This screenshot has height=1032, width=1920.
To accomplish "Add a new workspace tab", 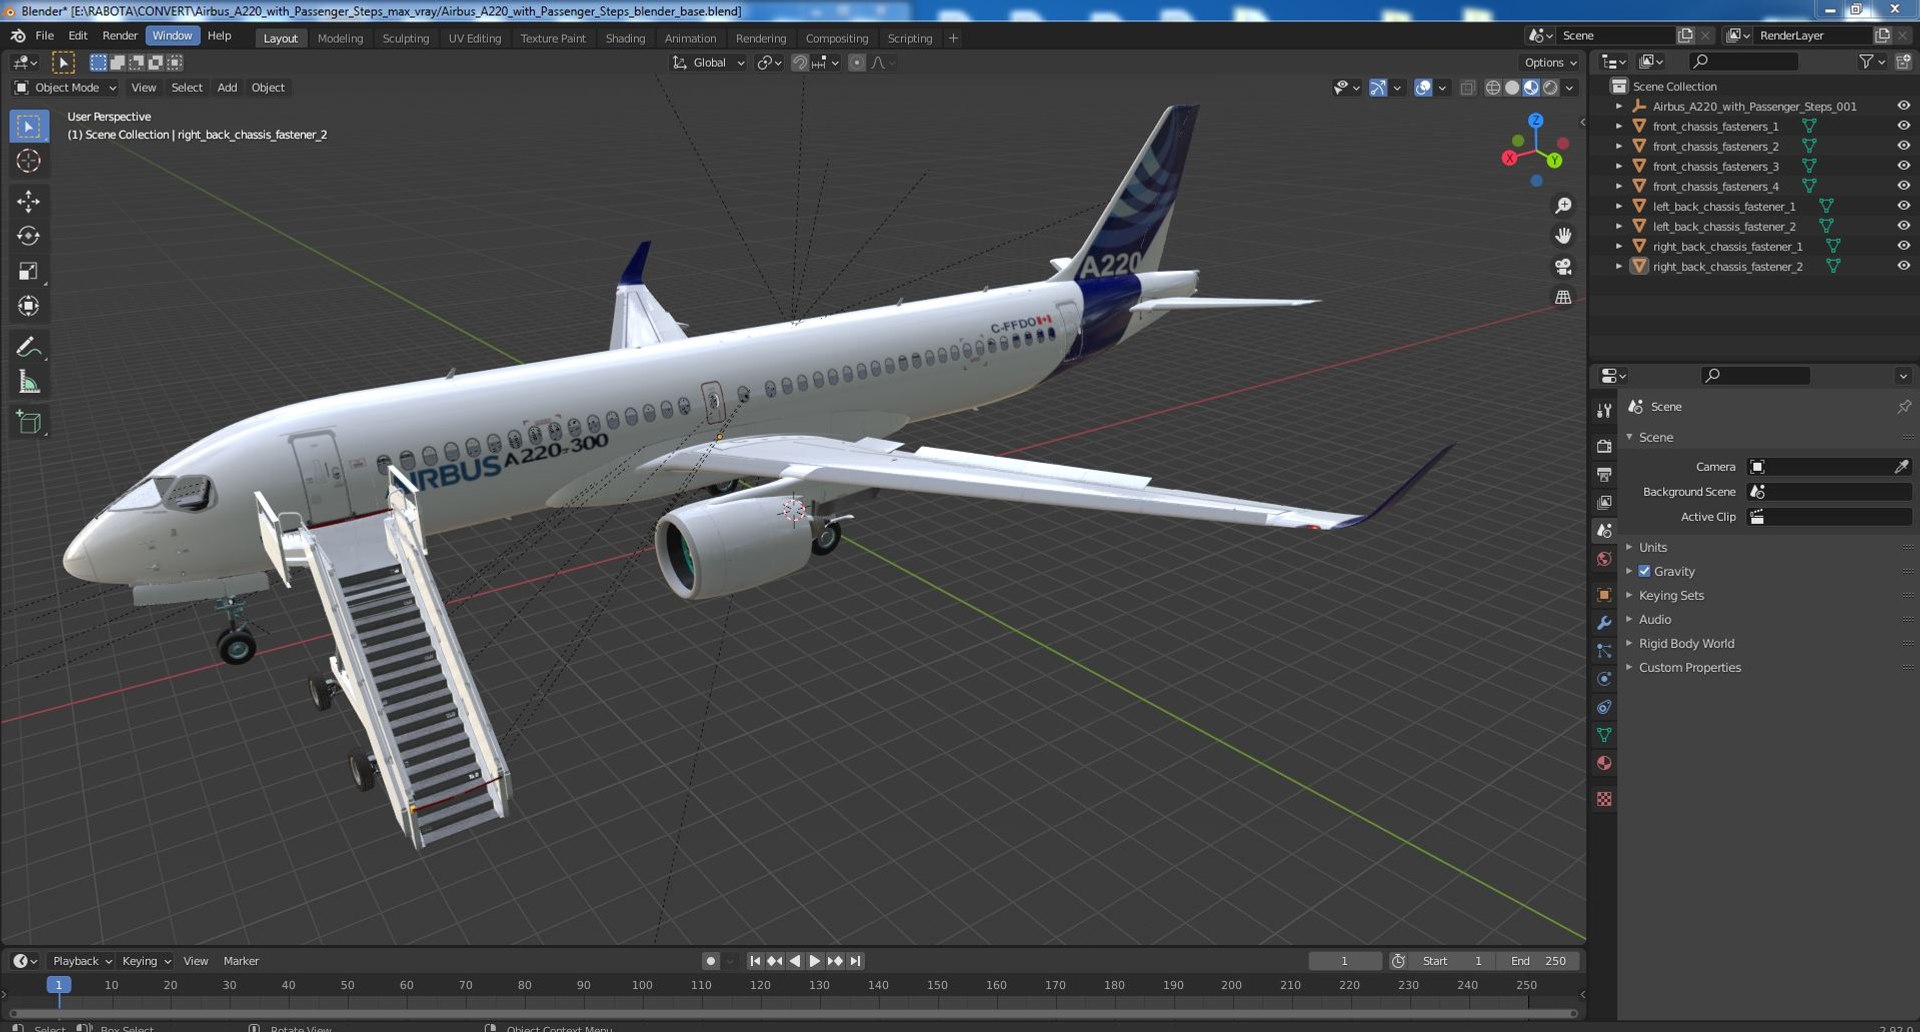I will 953,38.
